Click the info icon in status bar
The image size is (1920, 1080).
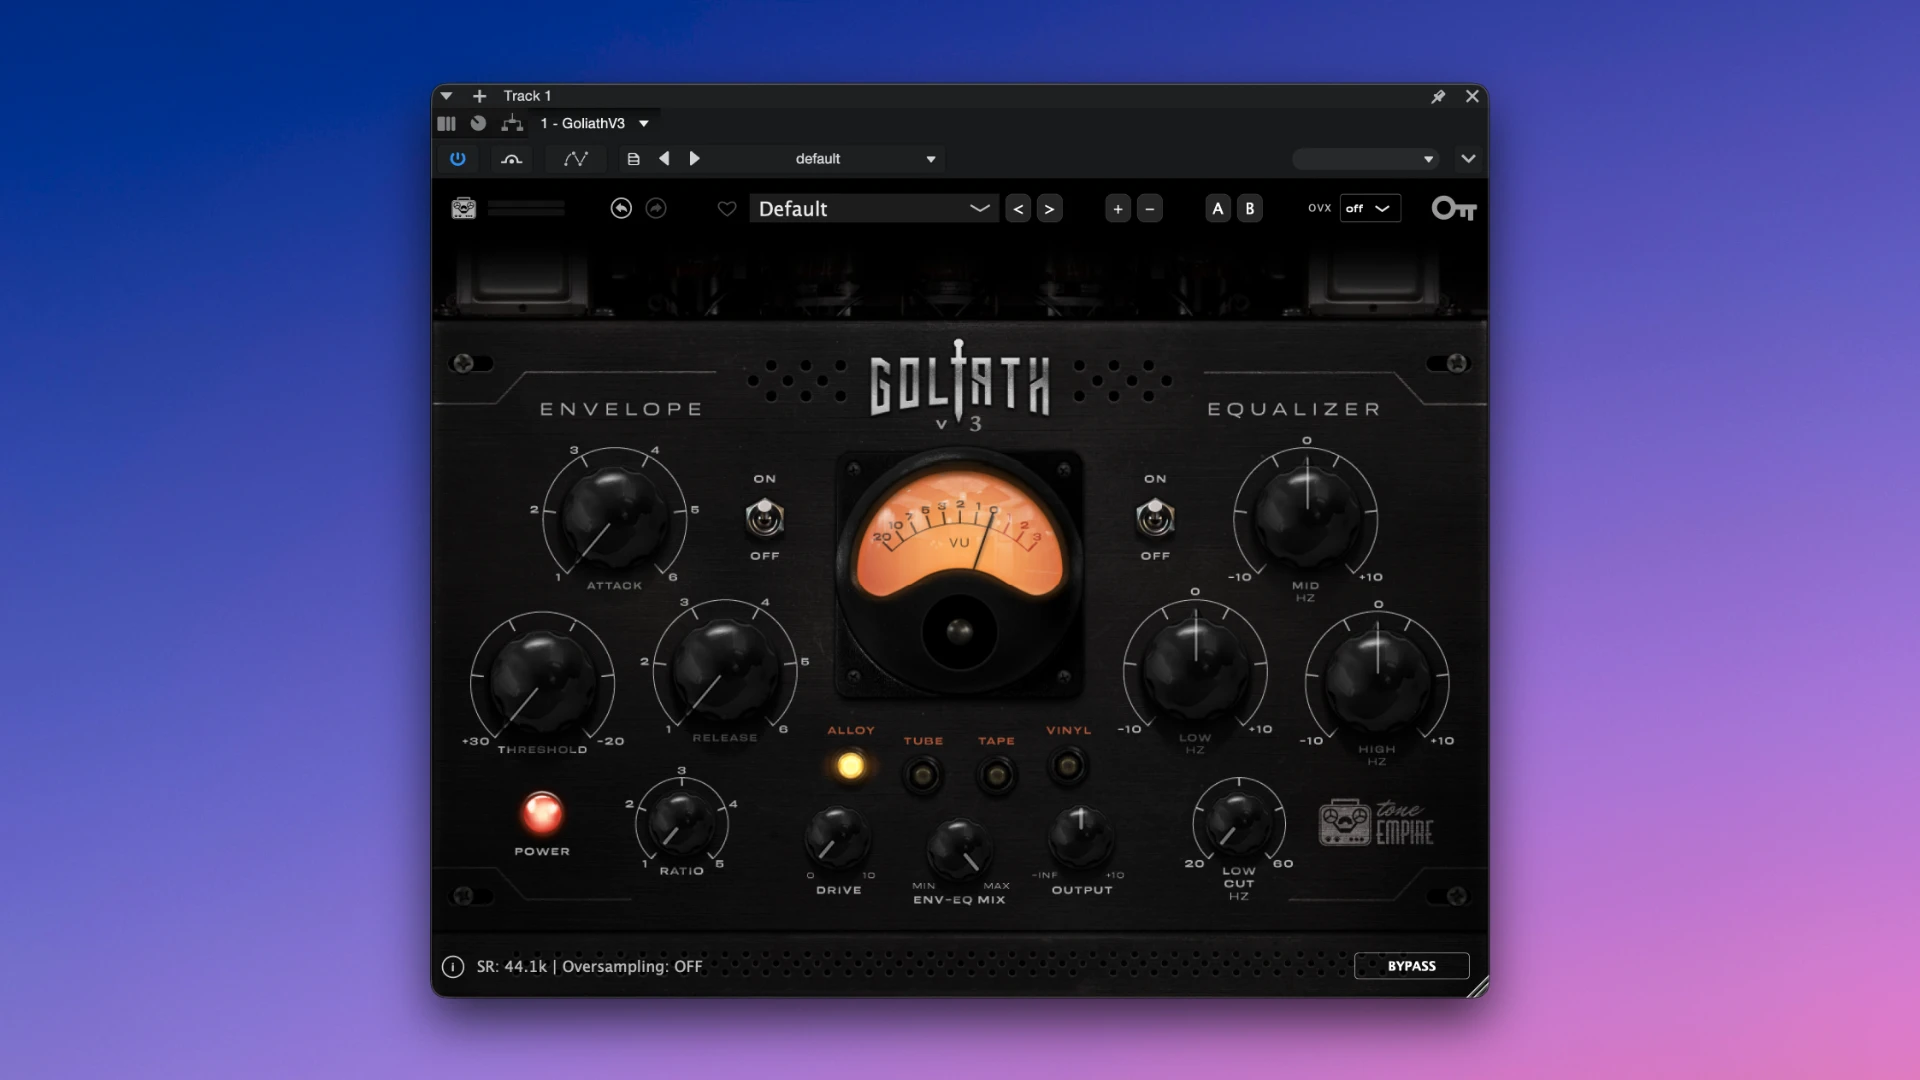[453, 967]
